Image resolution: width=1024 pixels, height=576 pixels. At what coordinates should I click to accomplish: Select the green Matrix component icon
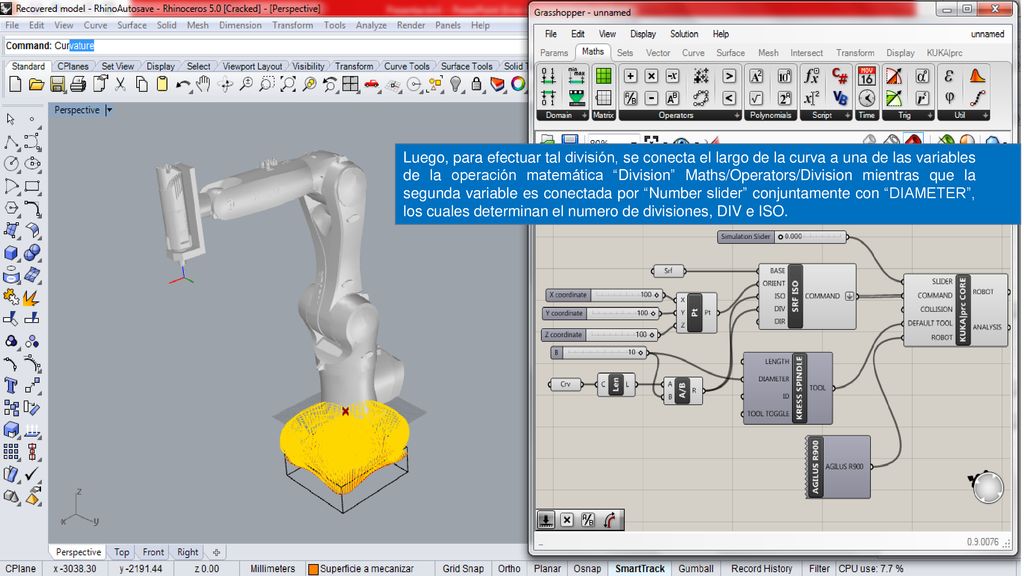[603, 76]
